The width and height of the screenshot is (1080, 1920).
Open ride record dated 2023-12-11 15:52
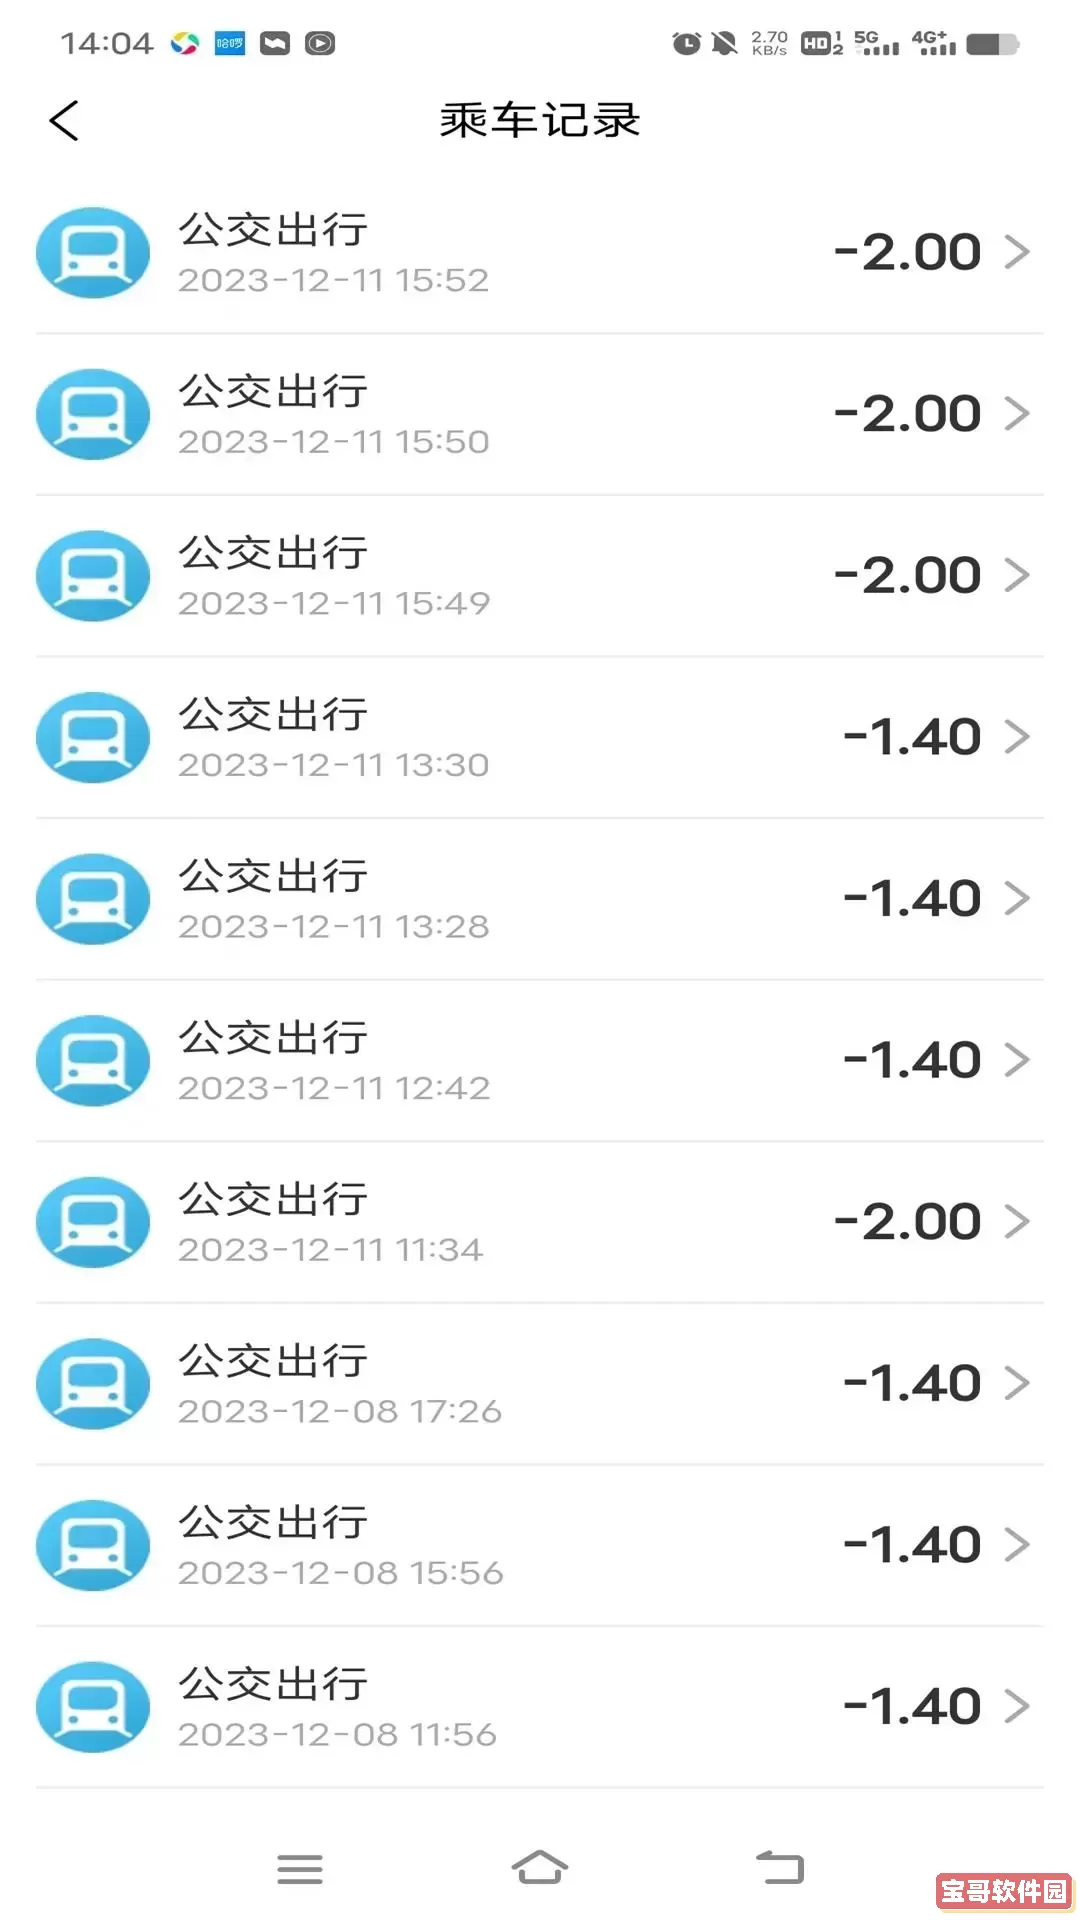click(x=540, y=253)
